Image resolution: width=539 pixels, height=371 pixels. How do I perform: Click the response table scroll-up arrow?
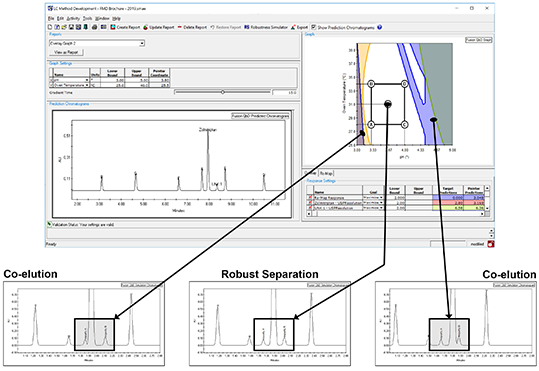click(487, 188)
